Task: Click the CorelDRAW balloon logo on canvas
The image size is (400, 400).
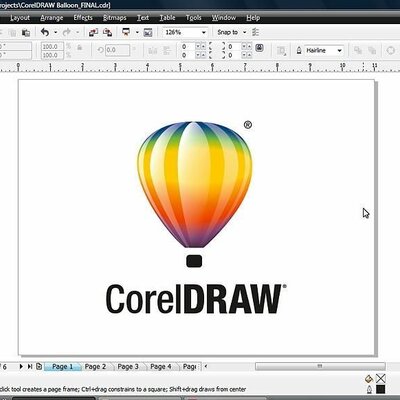Action: point(195,184)
